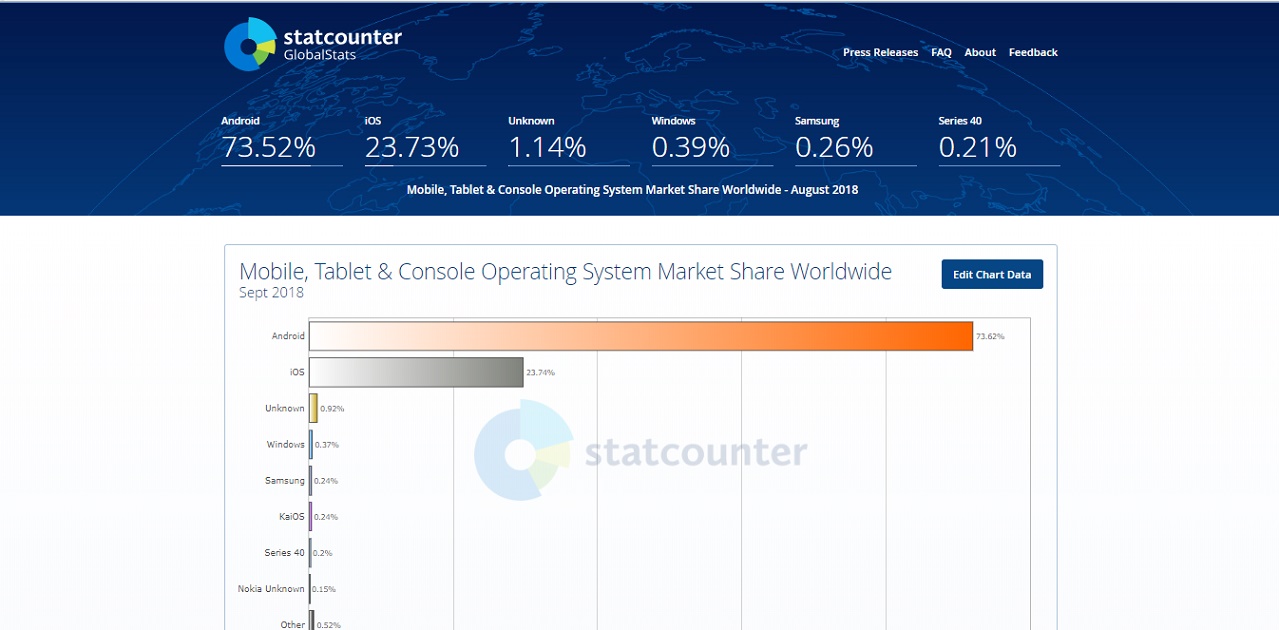The height and width of the screenshot is (630, 1279).
Task: Click the Series 40 axis label in chart
Action: 285,552
